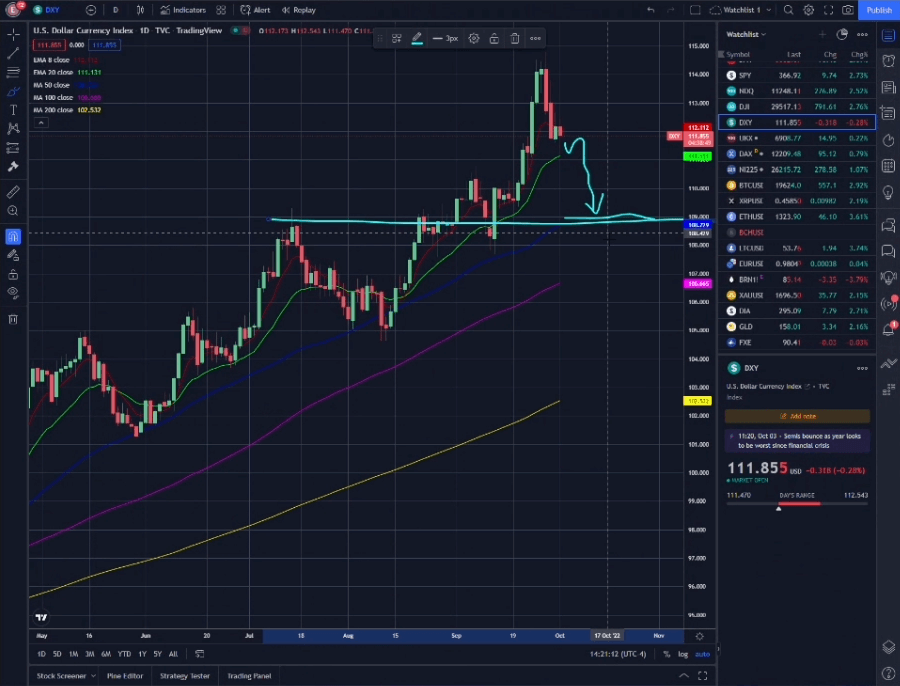The image size is (900, 686).
Task: Select the ruler measure tool
Action: pyautogui.click(x=13, y=192)
